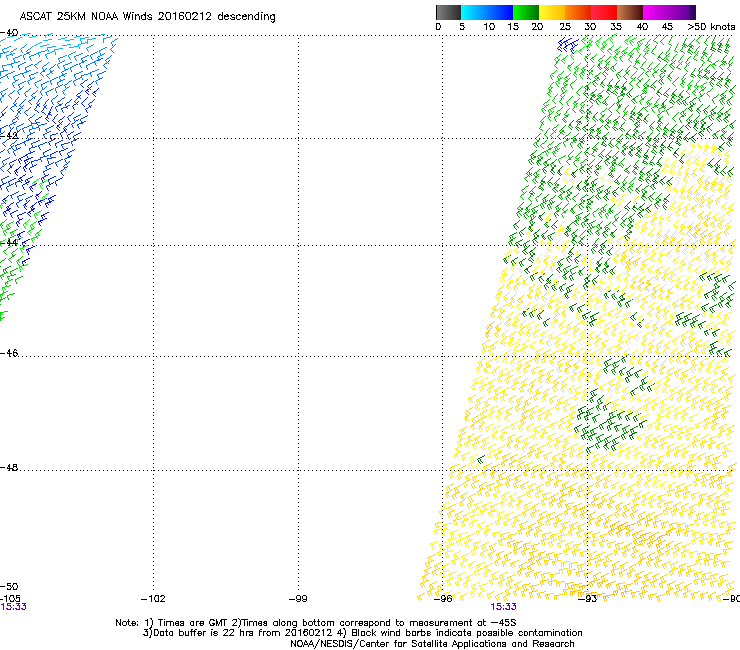The width and height of the screenshot is (740, 650).
Task: Click the gray 0-5 knots color swatch
Action: pyautogui.click(x=448, y=12)
